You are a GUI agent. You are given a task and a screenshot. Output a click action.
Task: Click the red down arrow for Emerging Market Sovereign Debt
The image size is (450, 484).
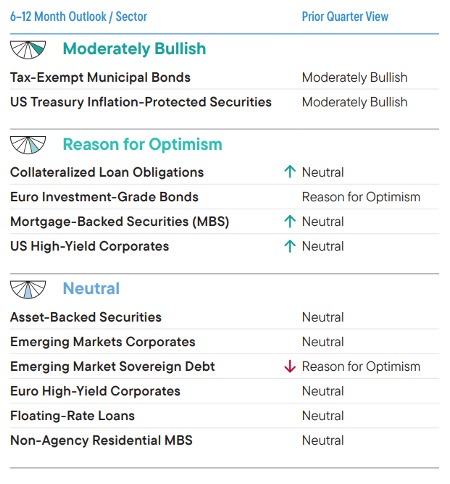click(x=290, y=366)
